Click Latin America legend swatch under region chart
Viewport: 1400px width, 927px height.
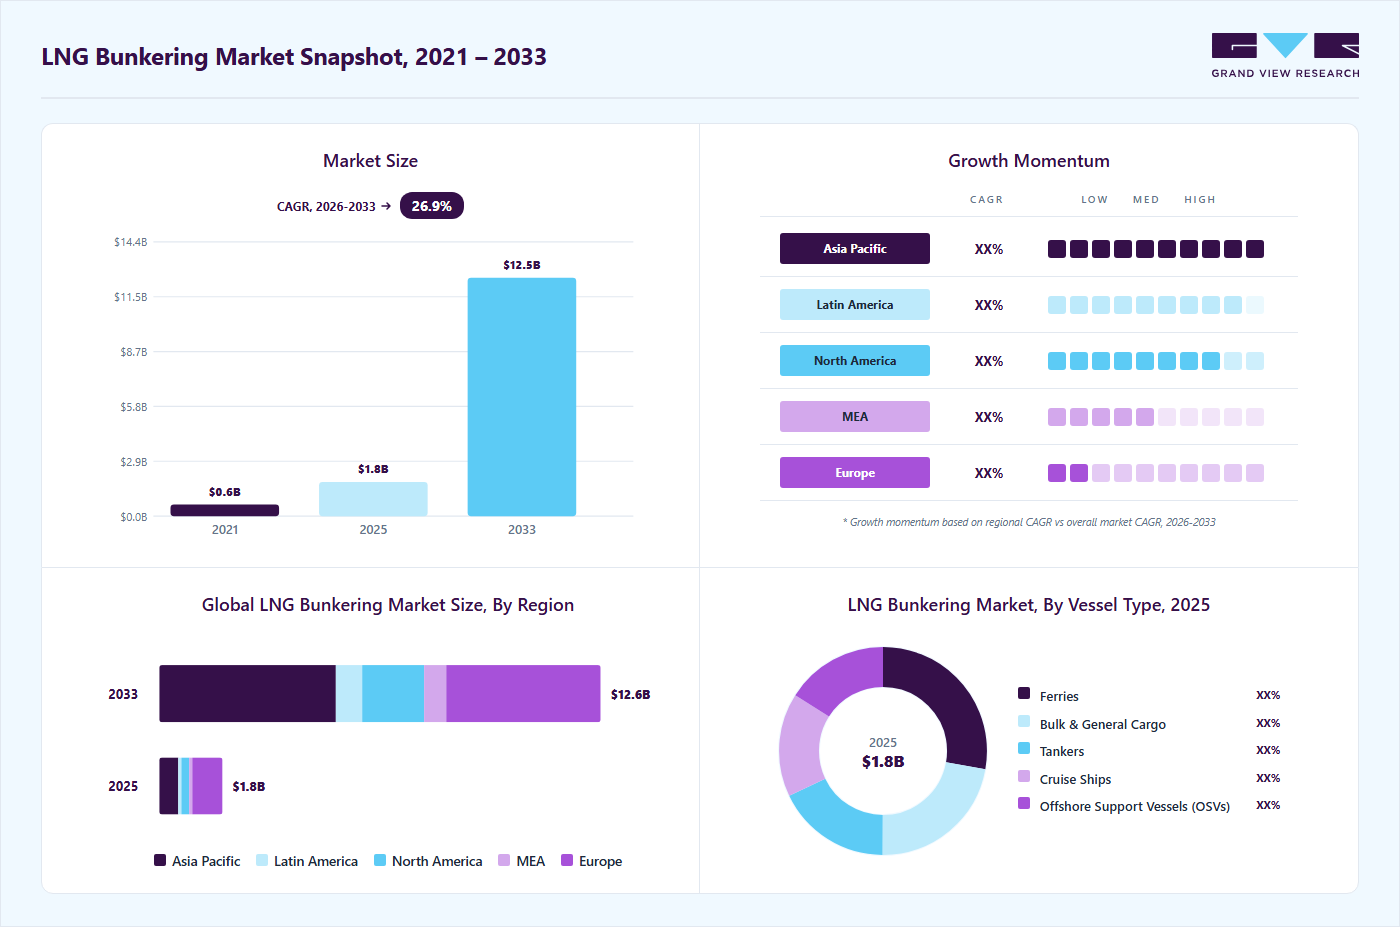point(262,860)
